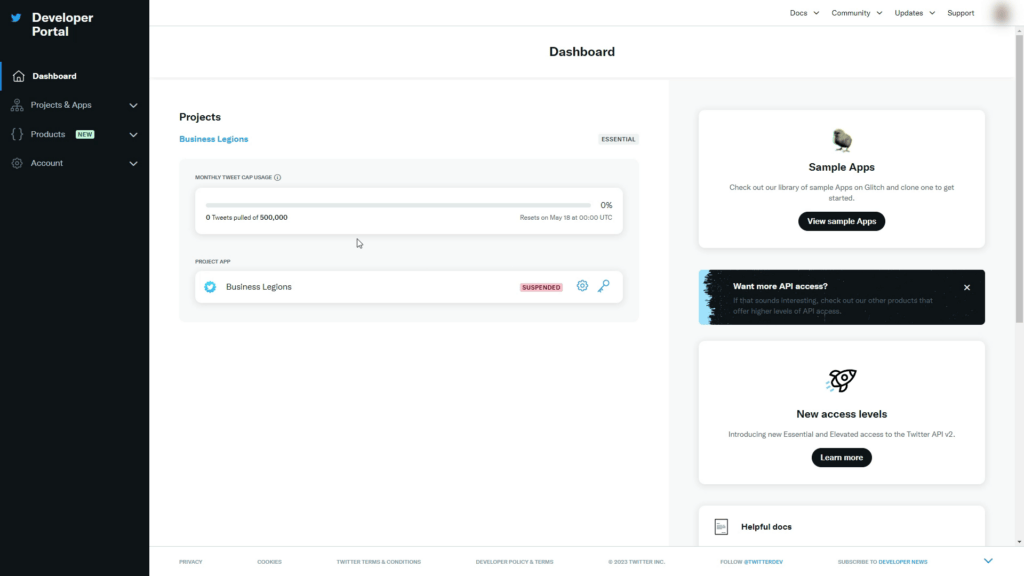1024x576 pixels.
Task: Dismiss the API access banner with X
Action: point(966,287)
